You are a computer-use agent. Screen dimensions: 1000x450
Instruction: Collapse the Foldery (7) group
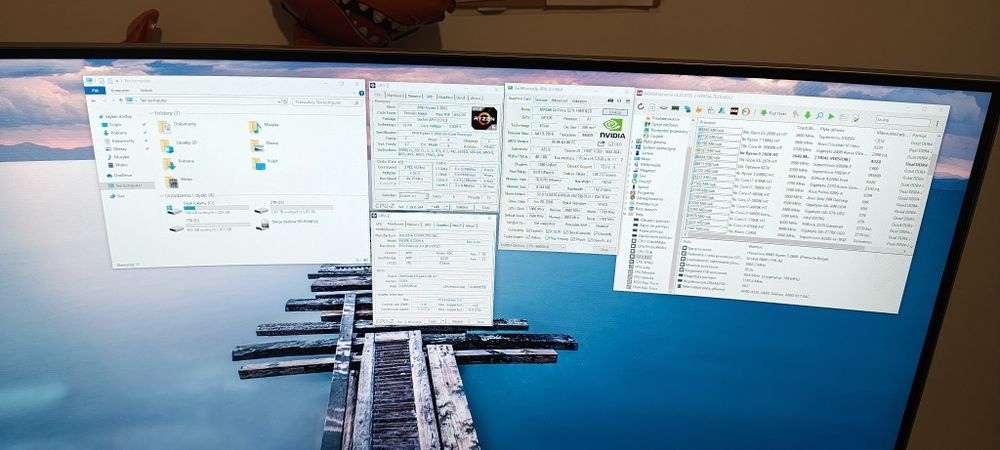tap(151, 113)
